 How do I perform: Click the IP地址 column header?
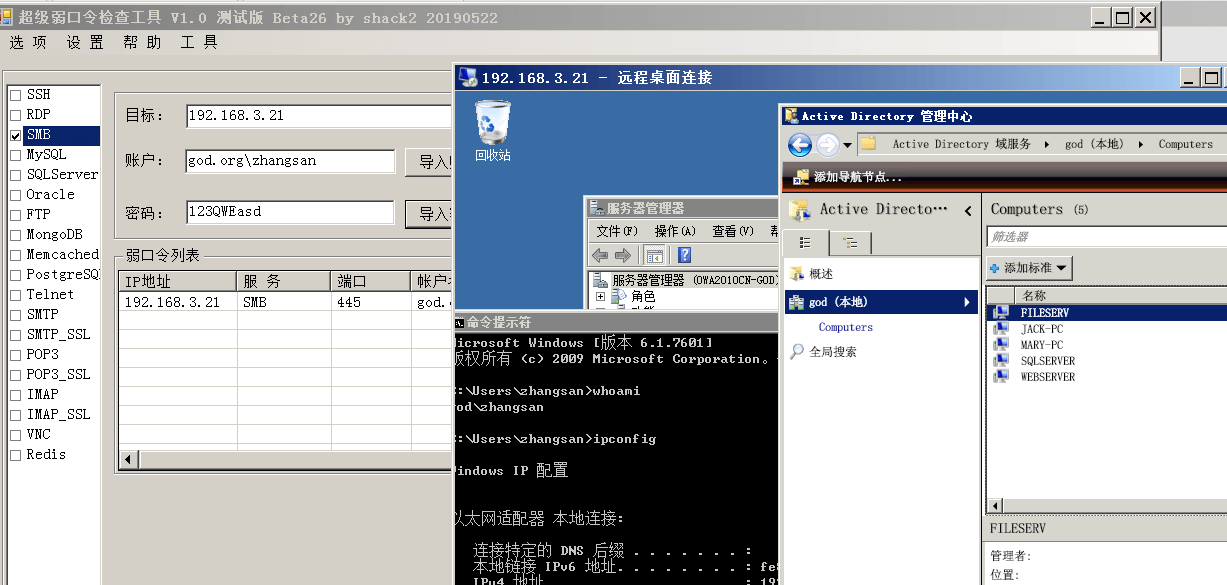pos(177,281)
